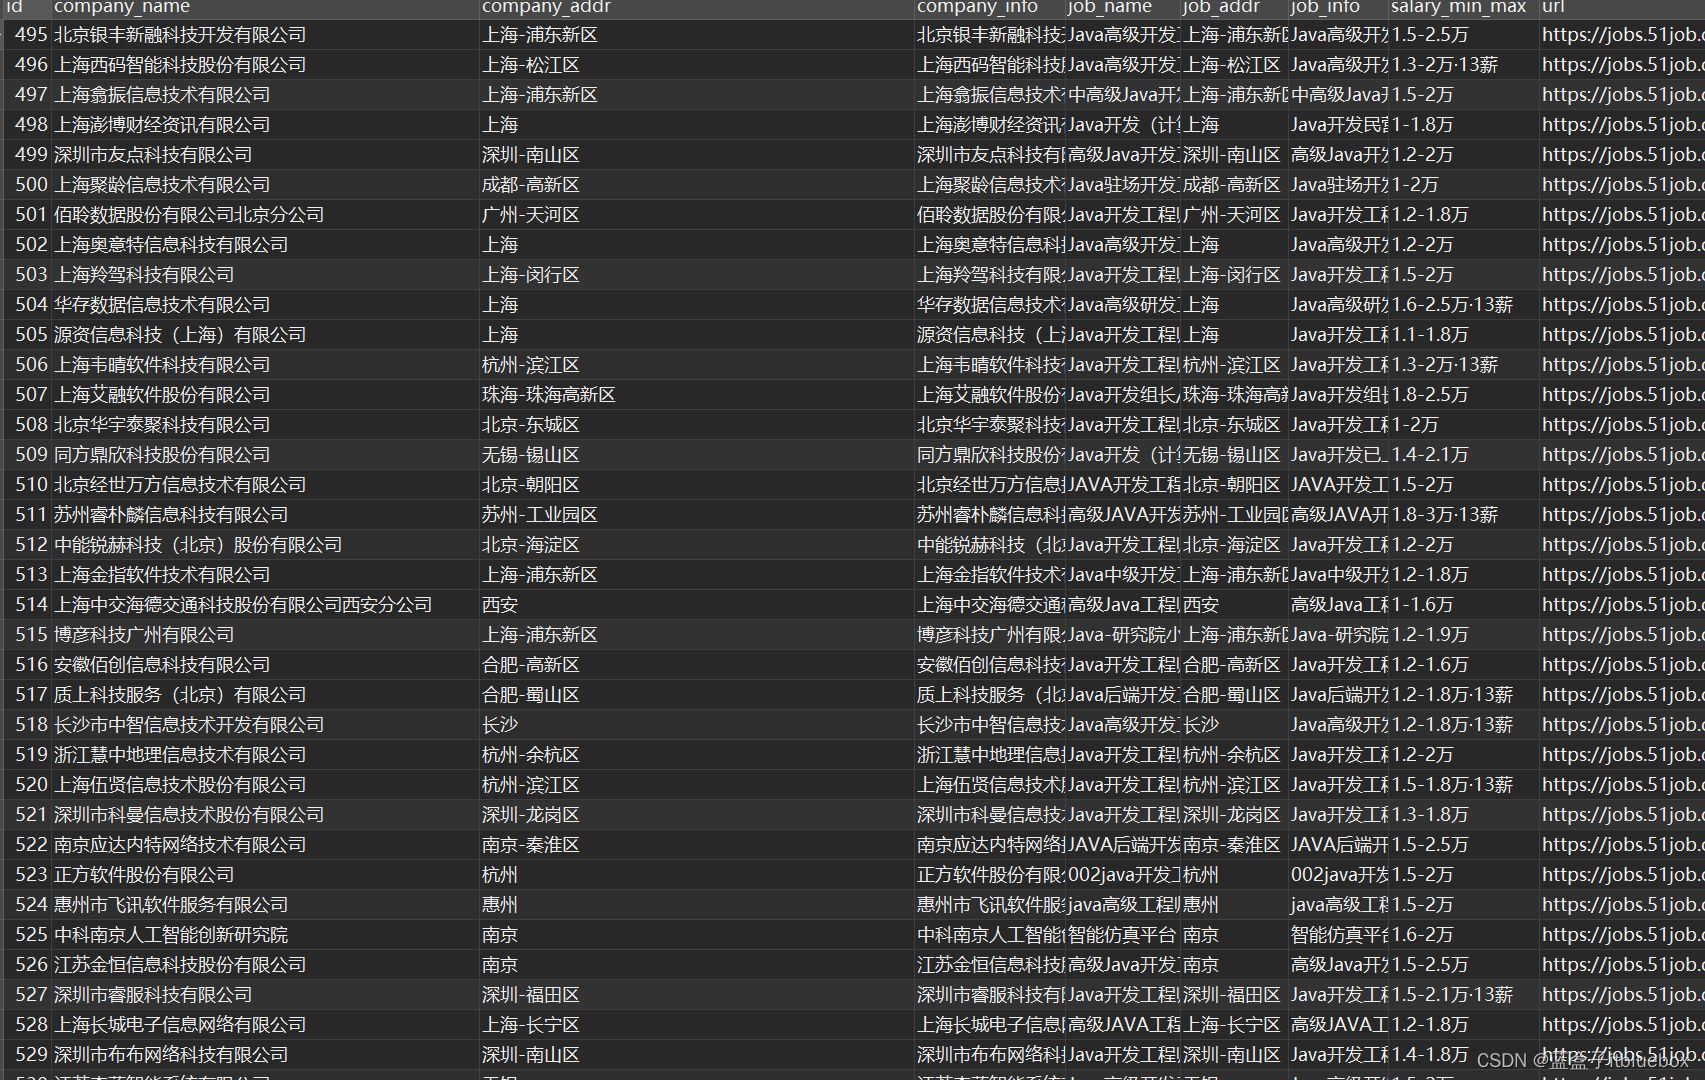Open the url link in row 510

pyautogui.click(x=1622, y=485)
